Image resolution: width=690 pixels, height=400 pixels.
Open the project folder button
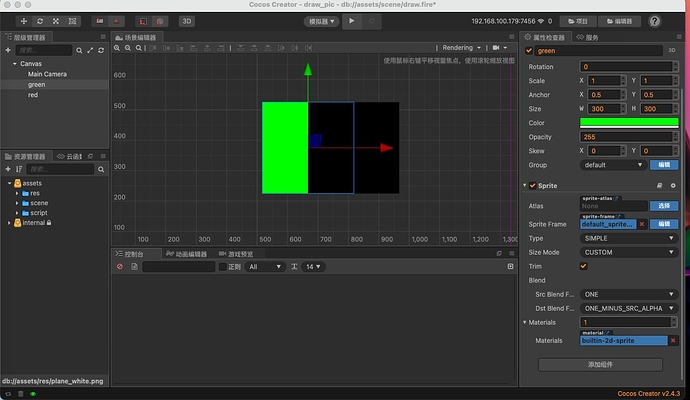click(578, 21)
